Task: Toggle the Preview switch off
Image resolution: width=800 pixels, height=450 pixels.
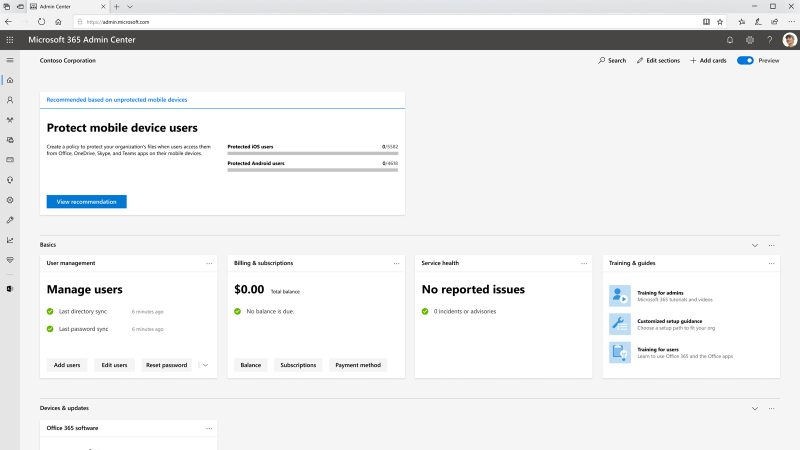Action: click(x=745, y=60)
